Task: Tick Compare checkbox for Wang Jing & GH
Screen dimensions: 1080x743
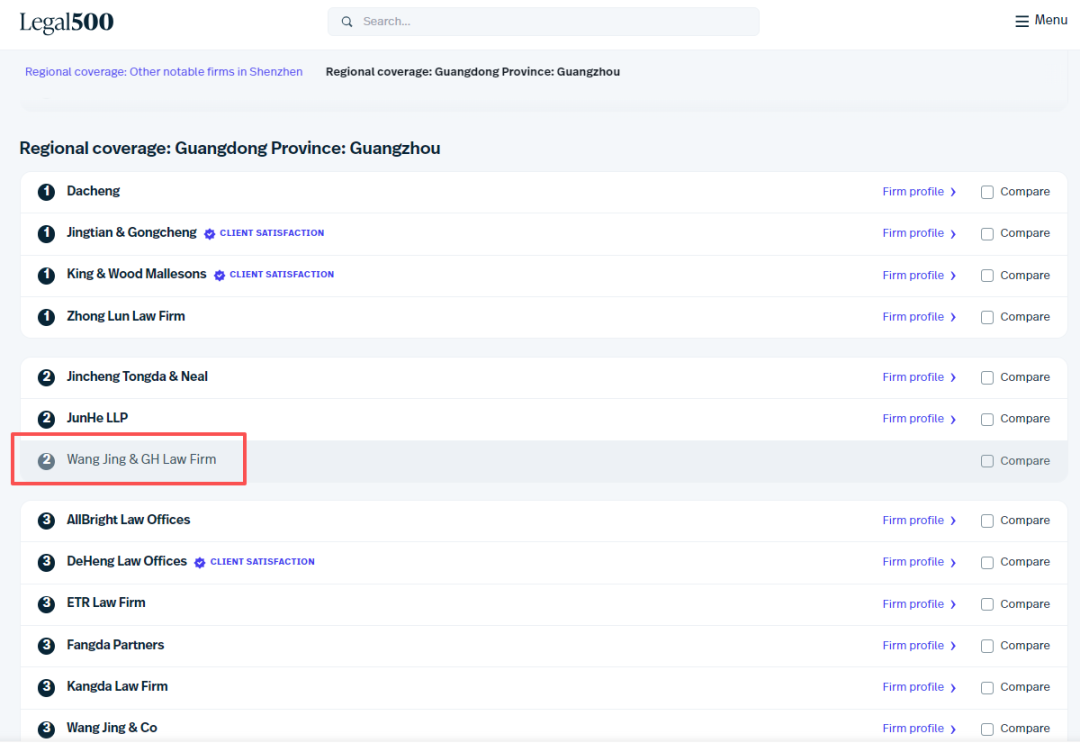Action: click(x=987, y=461)
